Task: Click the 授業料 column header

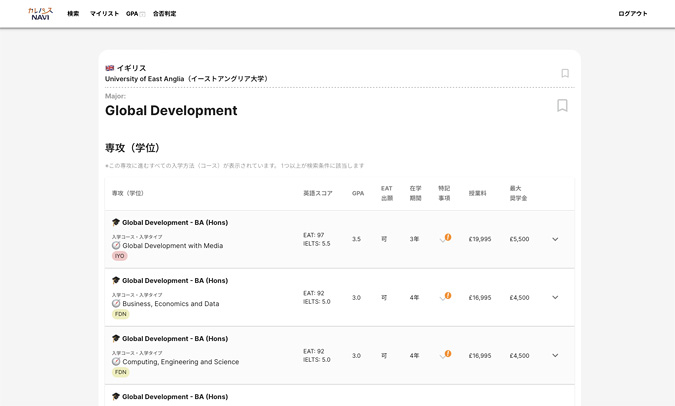Action: (x=477, y=193)
